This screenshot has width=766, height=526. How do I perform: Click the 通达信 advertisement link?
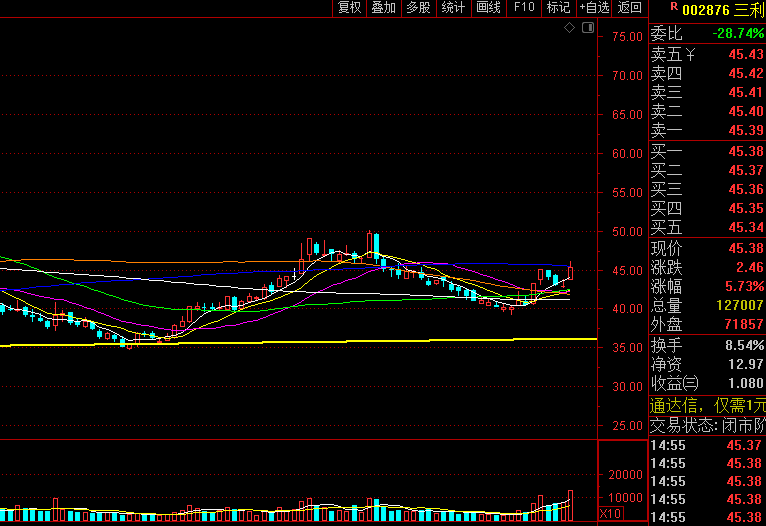pyautogui.click(x=707, y=405)
